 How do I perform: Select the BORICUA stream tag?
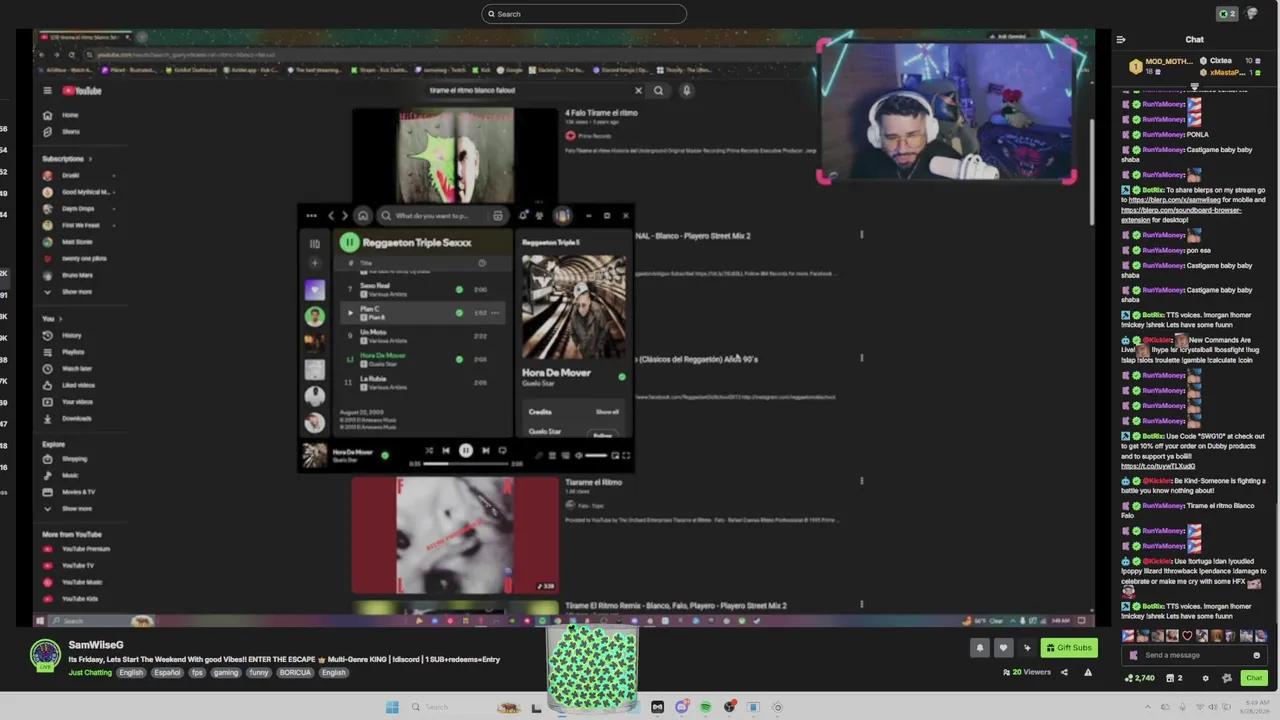tap(295, 673)
